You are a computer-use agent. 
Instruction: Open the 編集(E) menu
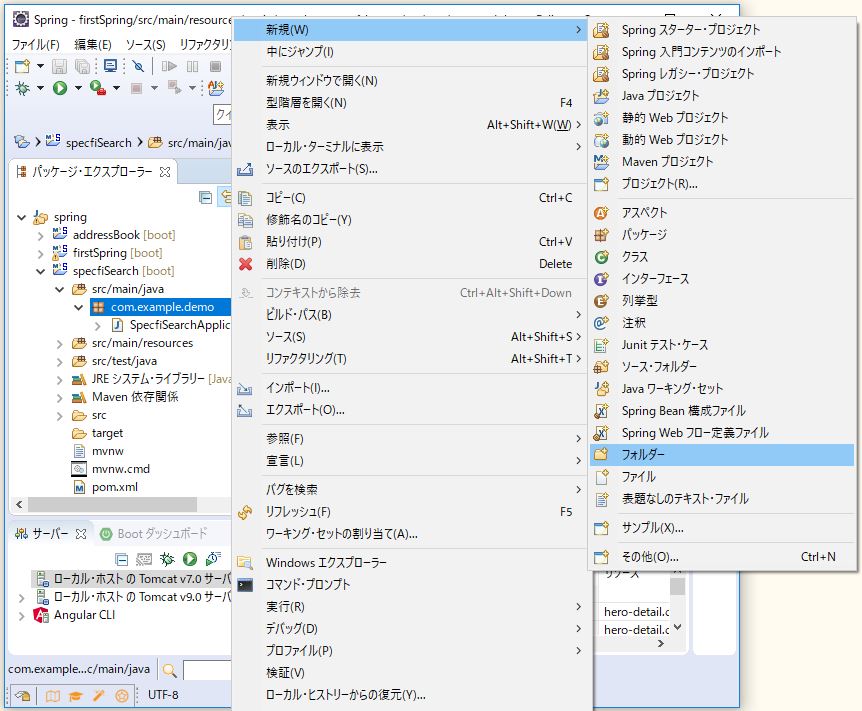point(92,45)
